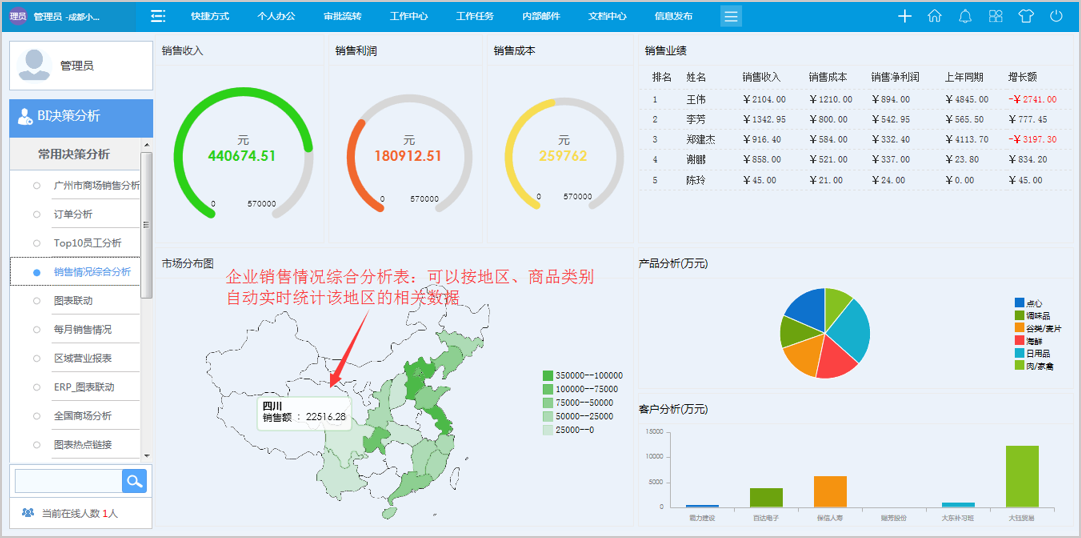
Task: Click the red slice of pie chart
Action: click(837, 360)
